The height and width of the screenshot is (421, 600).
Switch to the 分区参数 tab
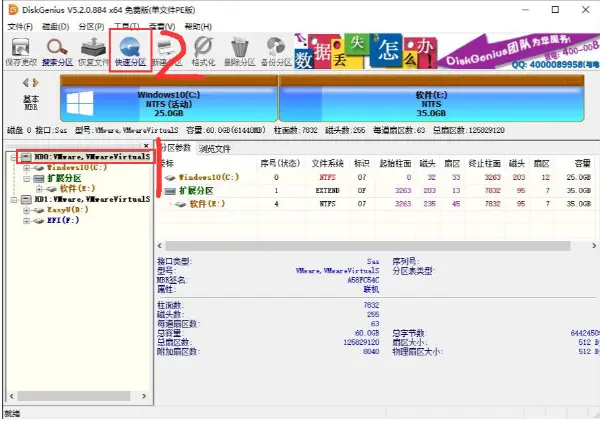click(174, 148)
